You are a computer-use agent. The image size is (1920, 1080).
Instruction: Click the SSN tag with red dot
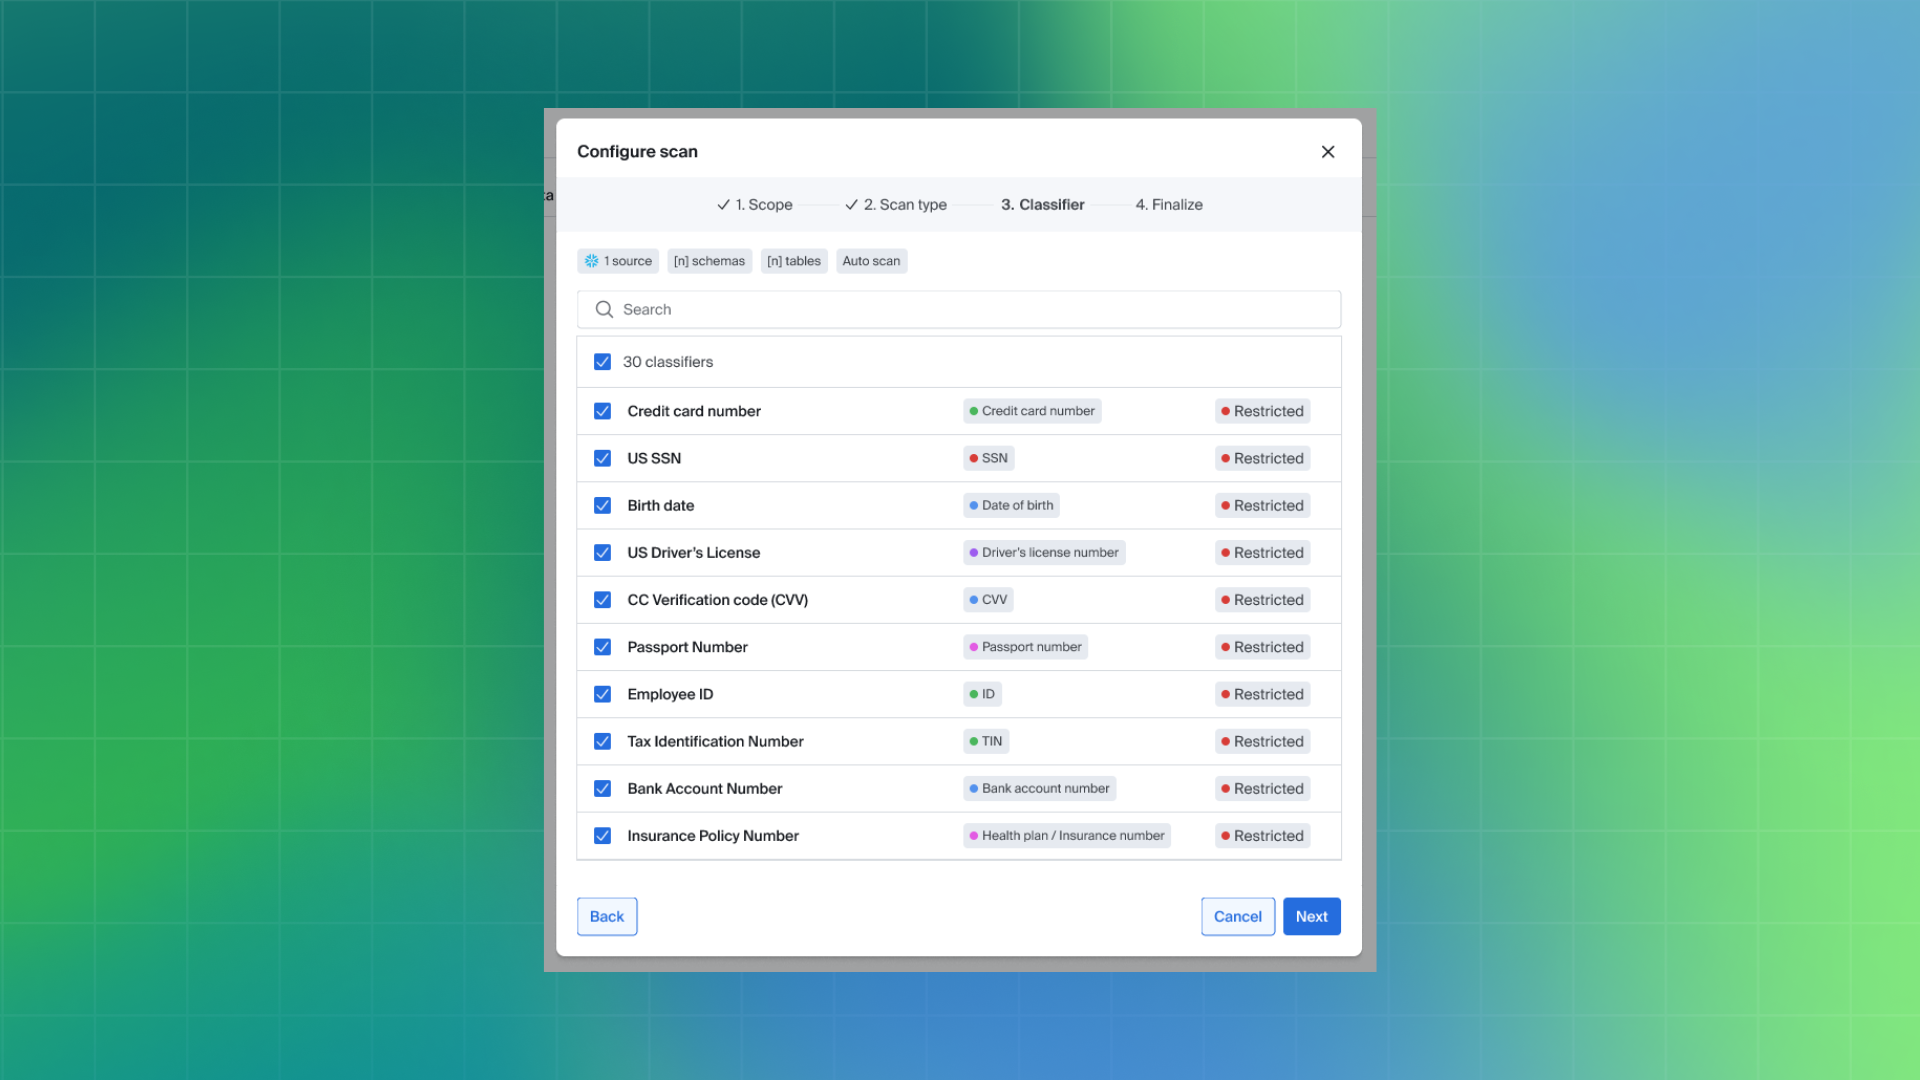[x=988, y=458]
